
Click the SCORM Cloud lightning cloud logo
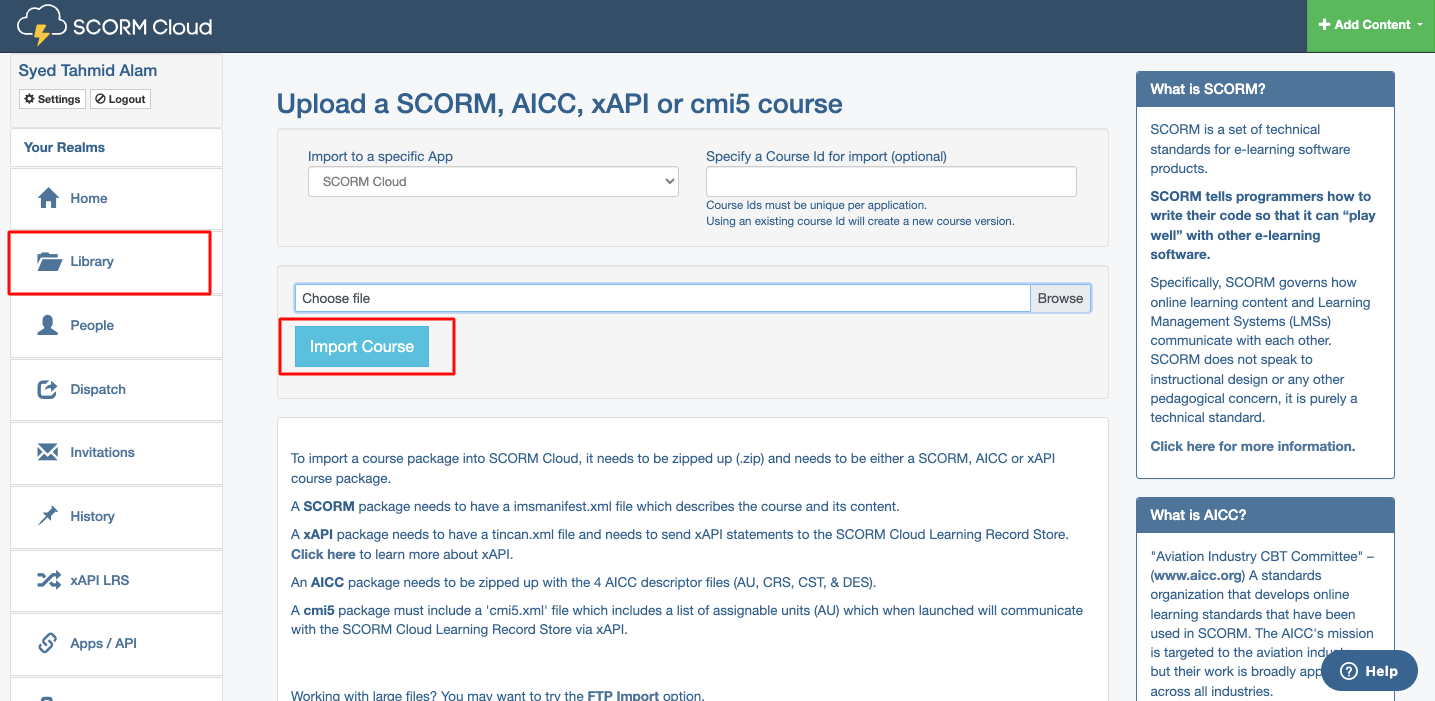click(42, 27)
